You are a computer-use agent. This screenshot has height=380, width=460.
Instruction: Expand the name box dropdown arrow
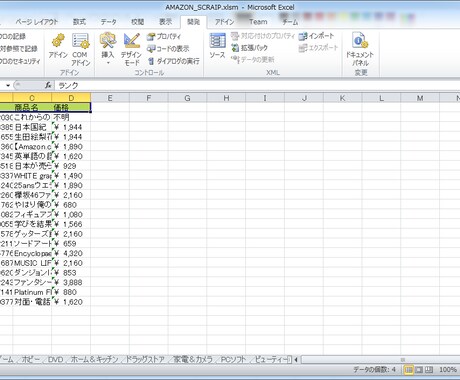[x=8, y=85]
